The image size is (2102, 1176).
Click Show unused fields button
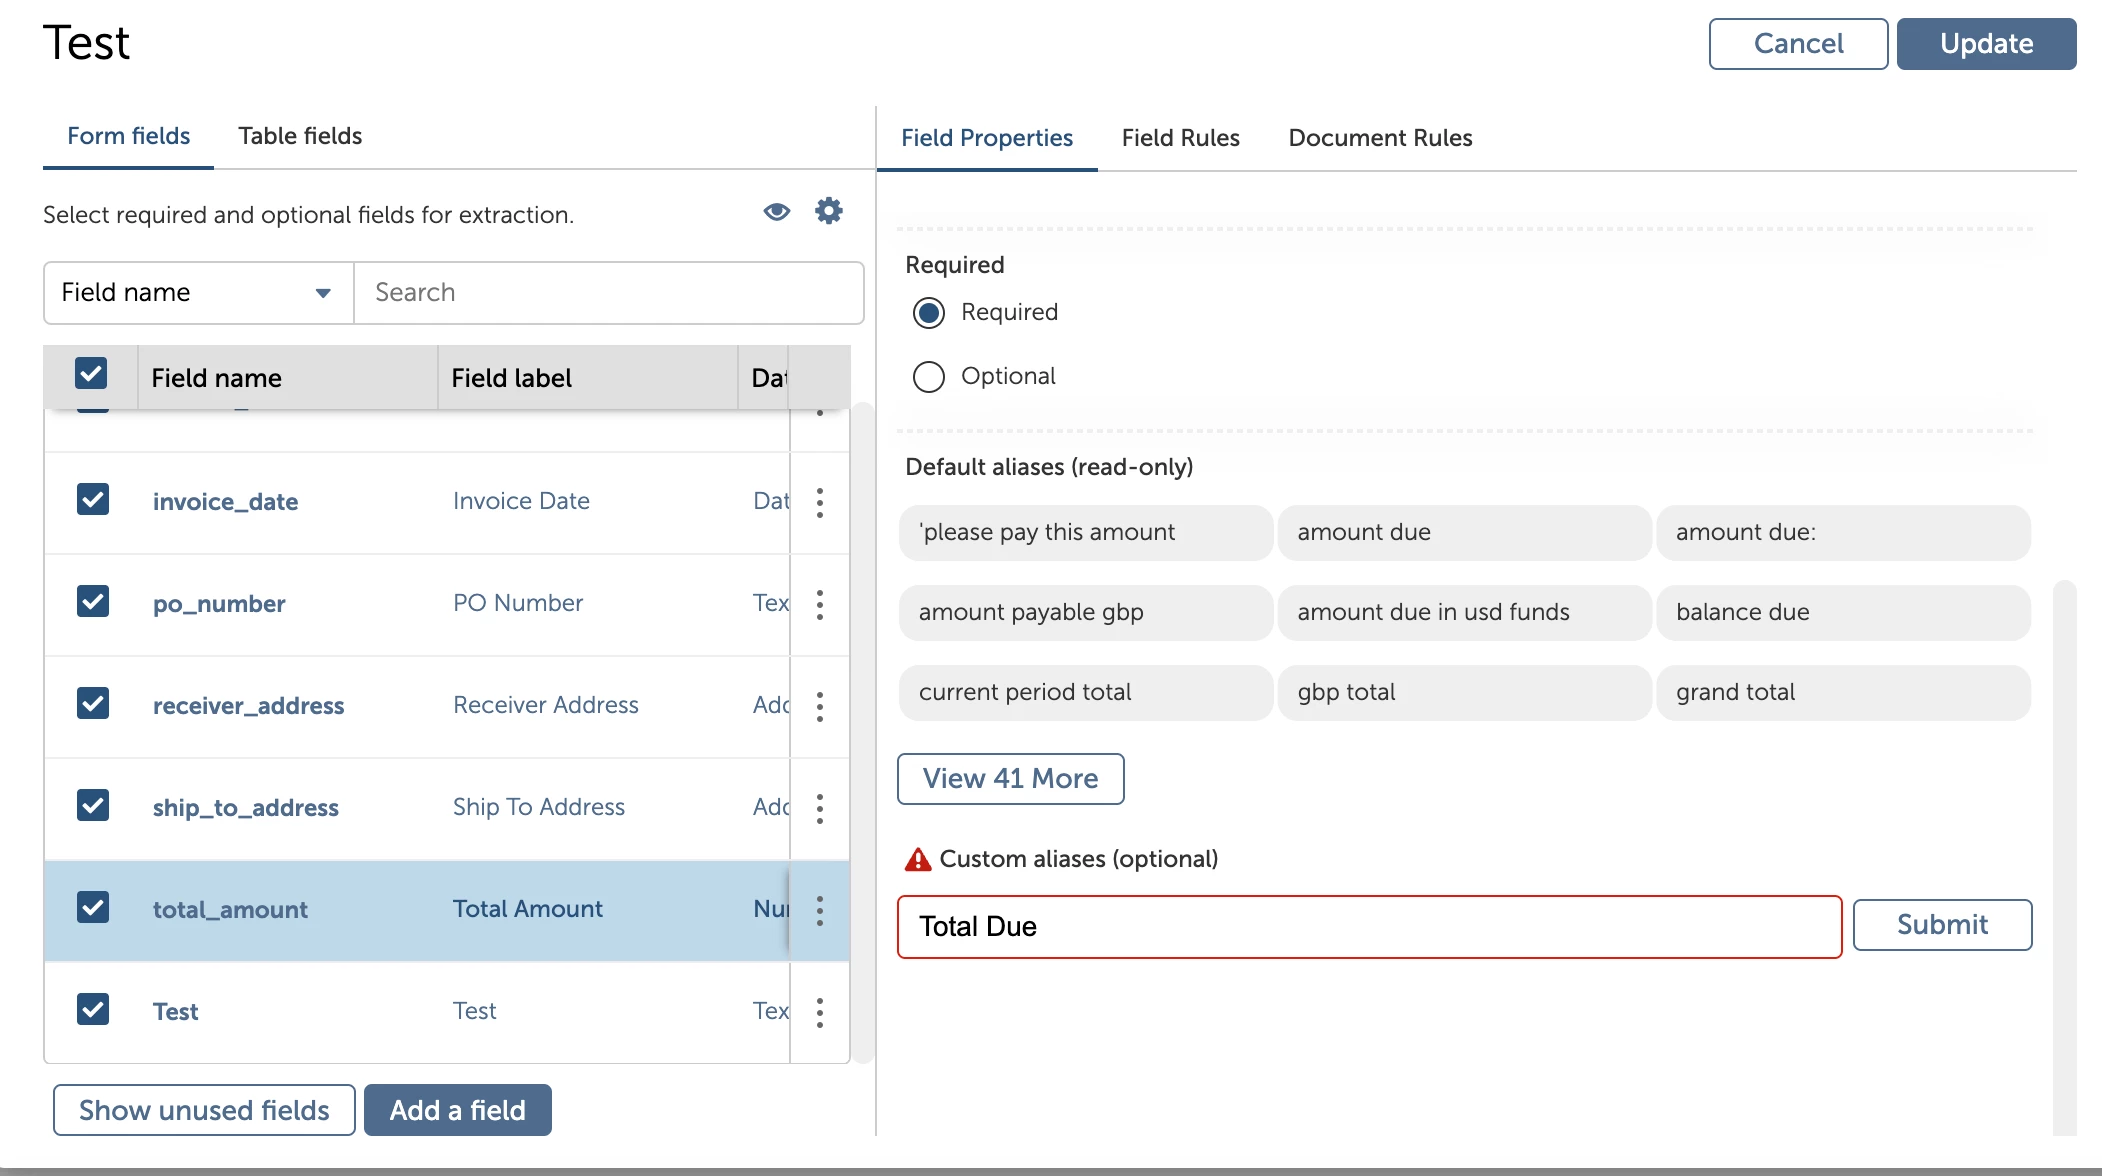204,1110
